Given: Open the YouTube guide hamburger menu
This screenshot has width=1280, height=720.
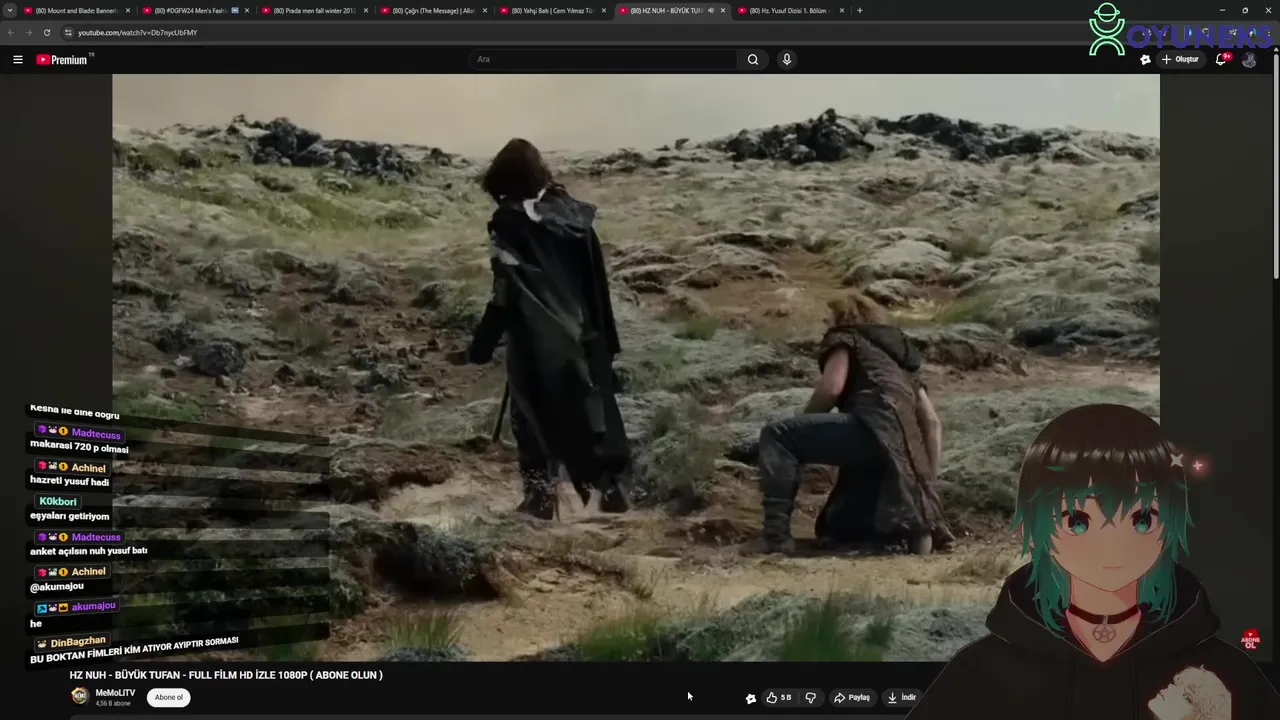Looking at the screenshot, I should click(x=18, y=59).
